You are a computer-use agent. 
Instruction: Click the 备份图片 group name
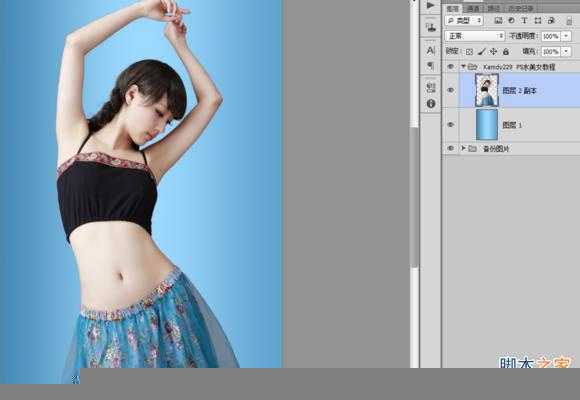pos(496,149)
